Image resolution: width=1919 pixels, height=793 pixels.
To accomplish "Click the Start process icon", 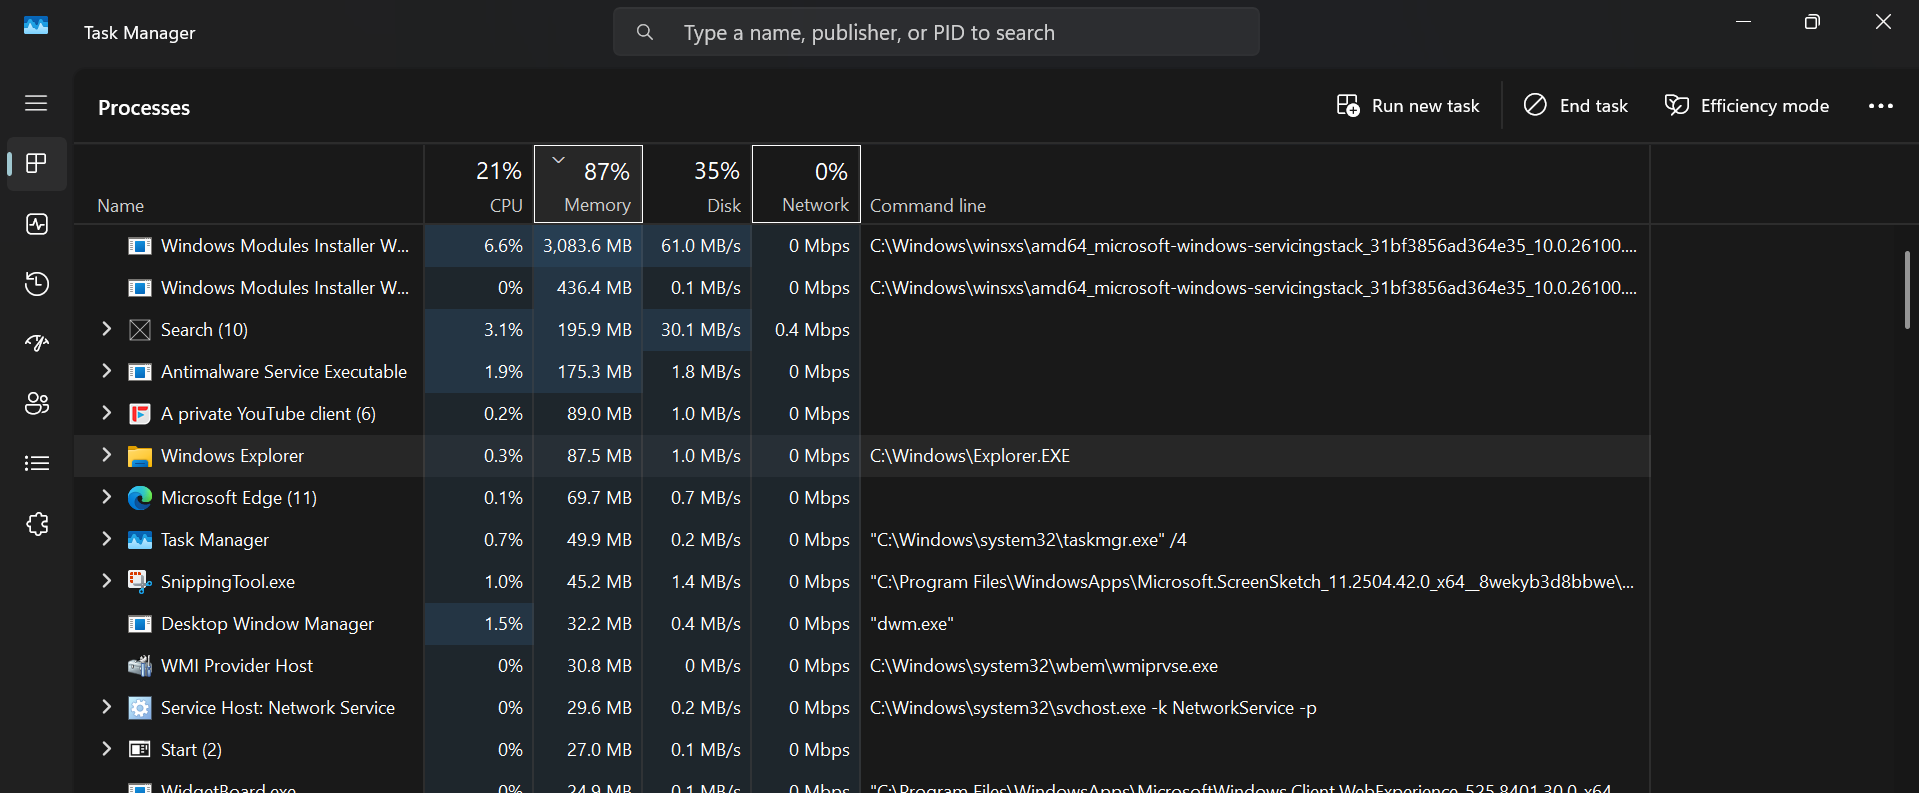I will pyautogui.click(x=140, y=749).
